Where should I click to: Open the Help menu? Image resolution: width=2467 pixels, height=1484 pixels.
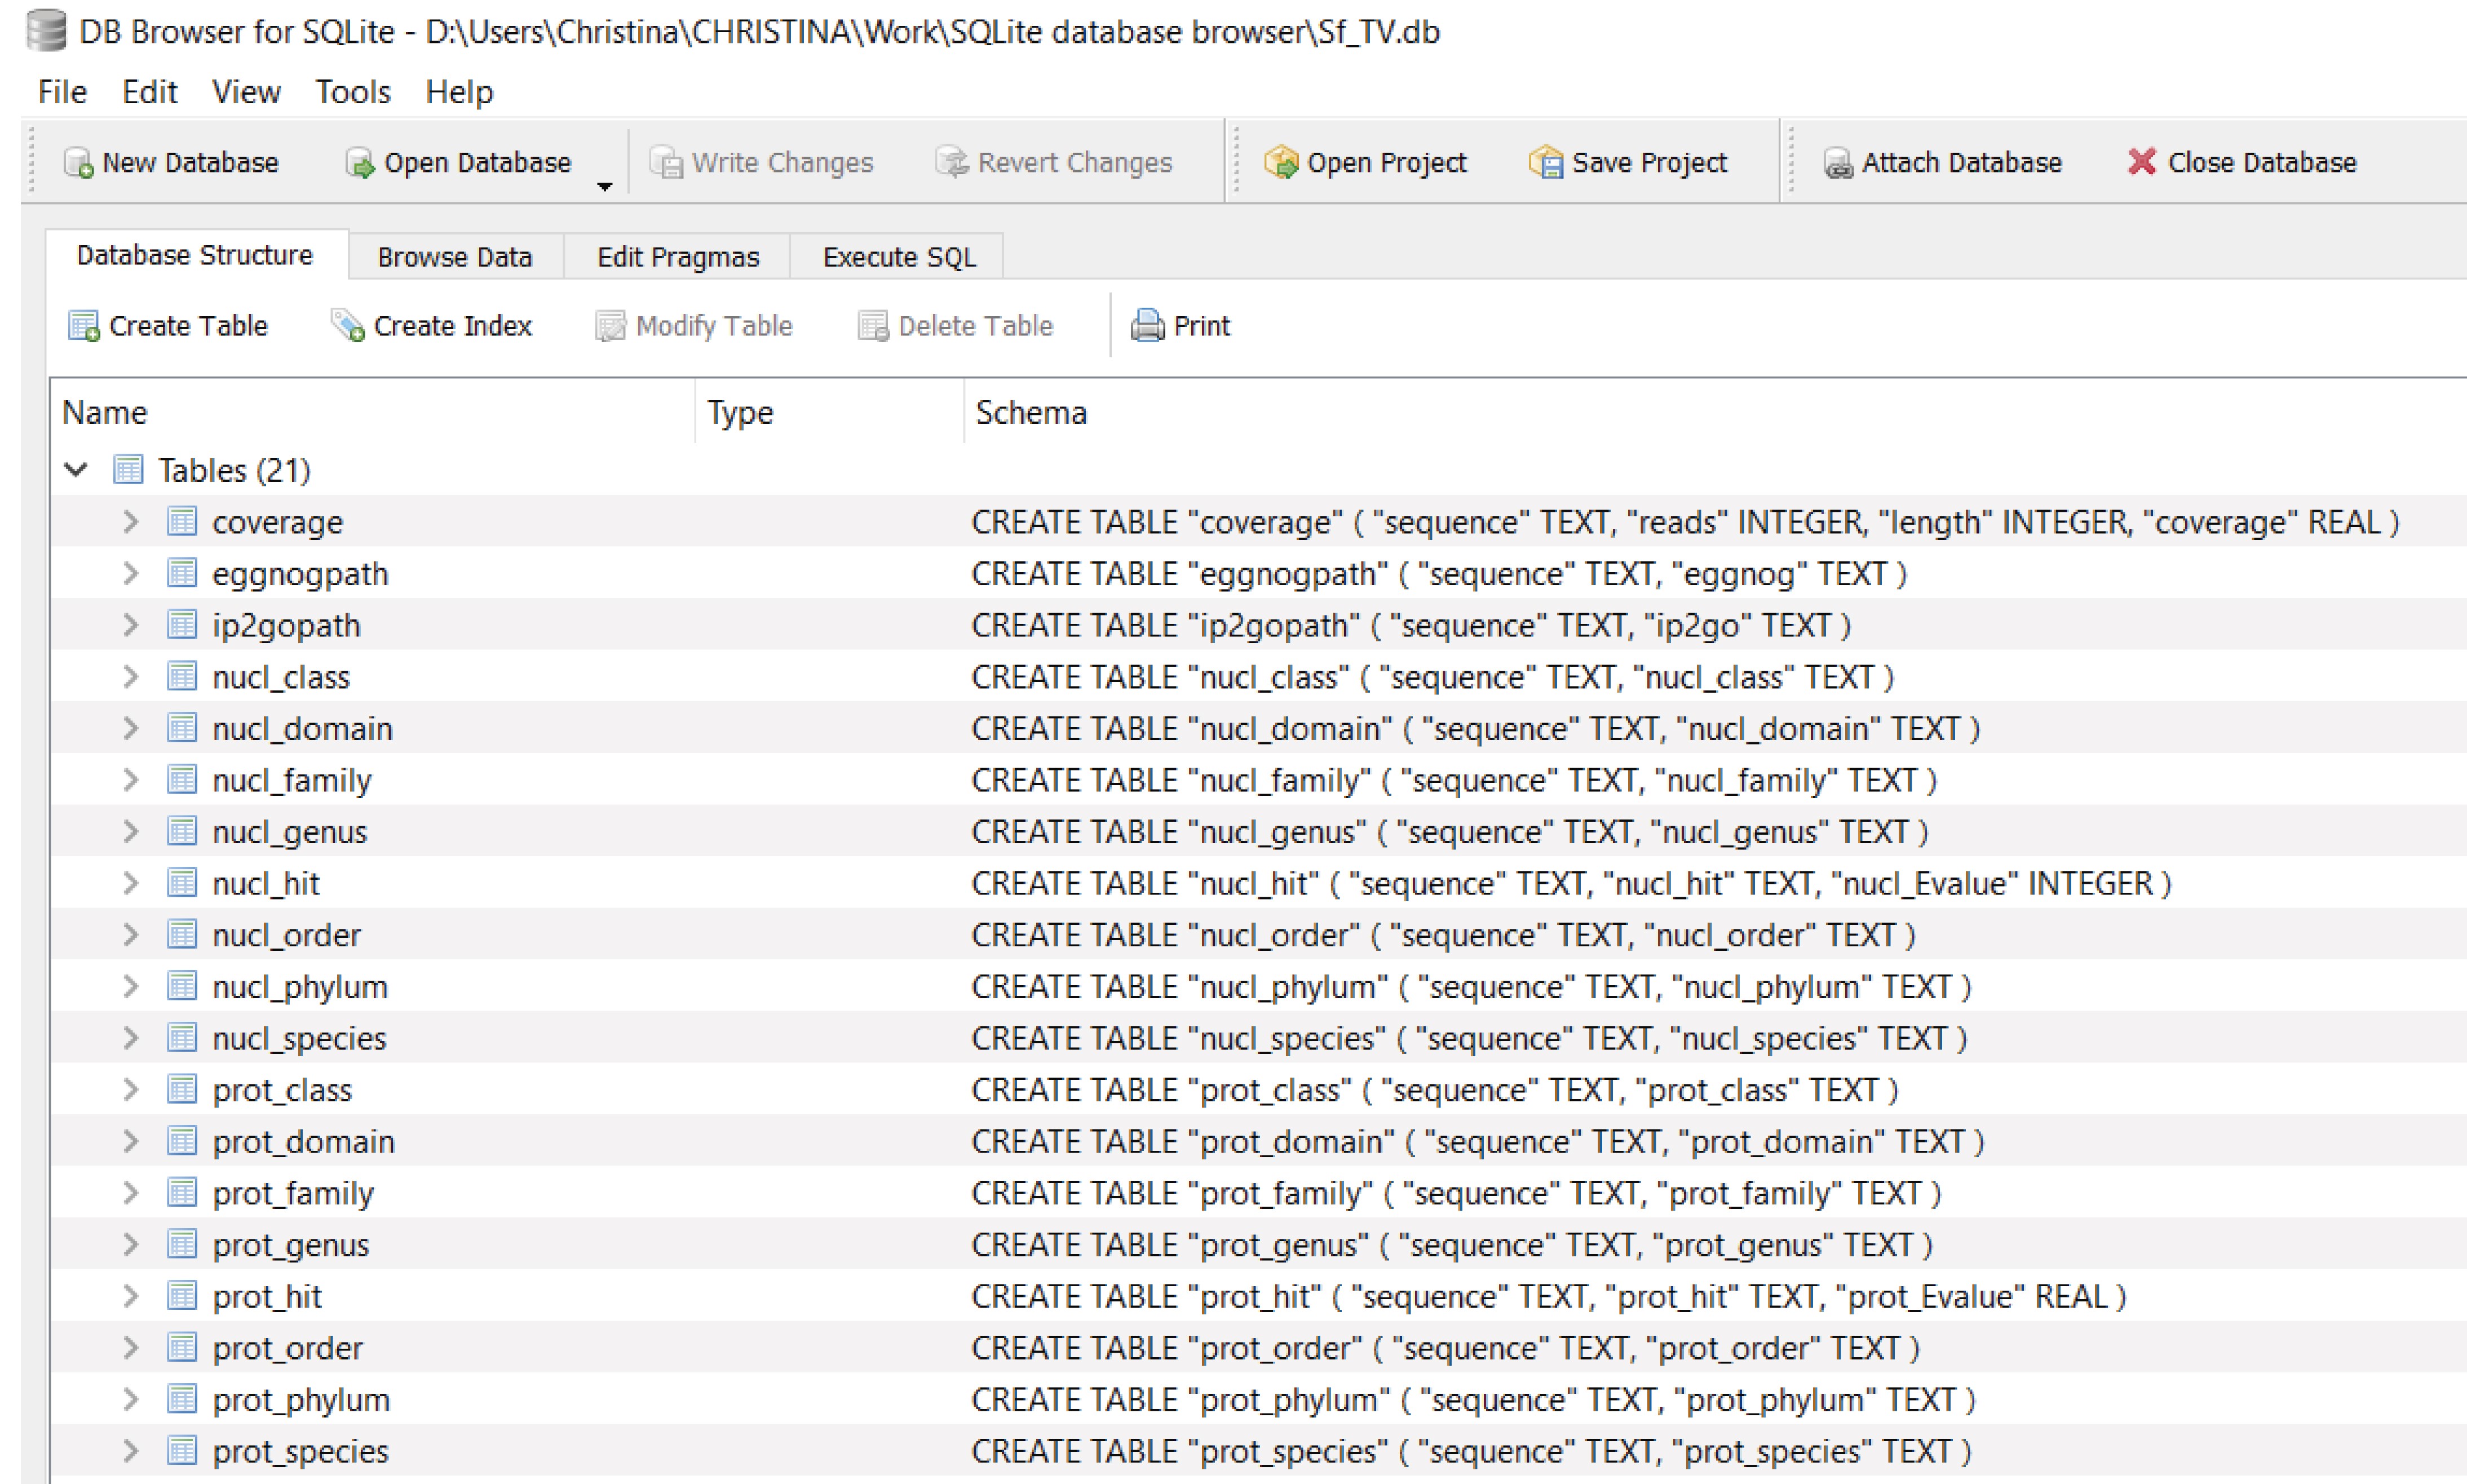point(459,92)
